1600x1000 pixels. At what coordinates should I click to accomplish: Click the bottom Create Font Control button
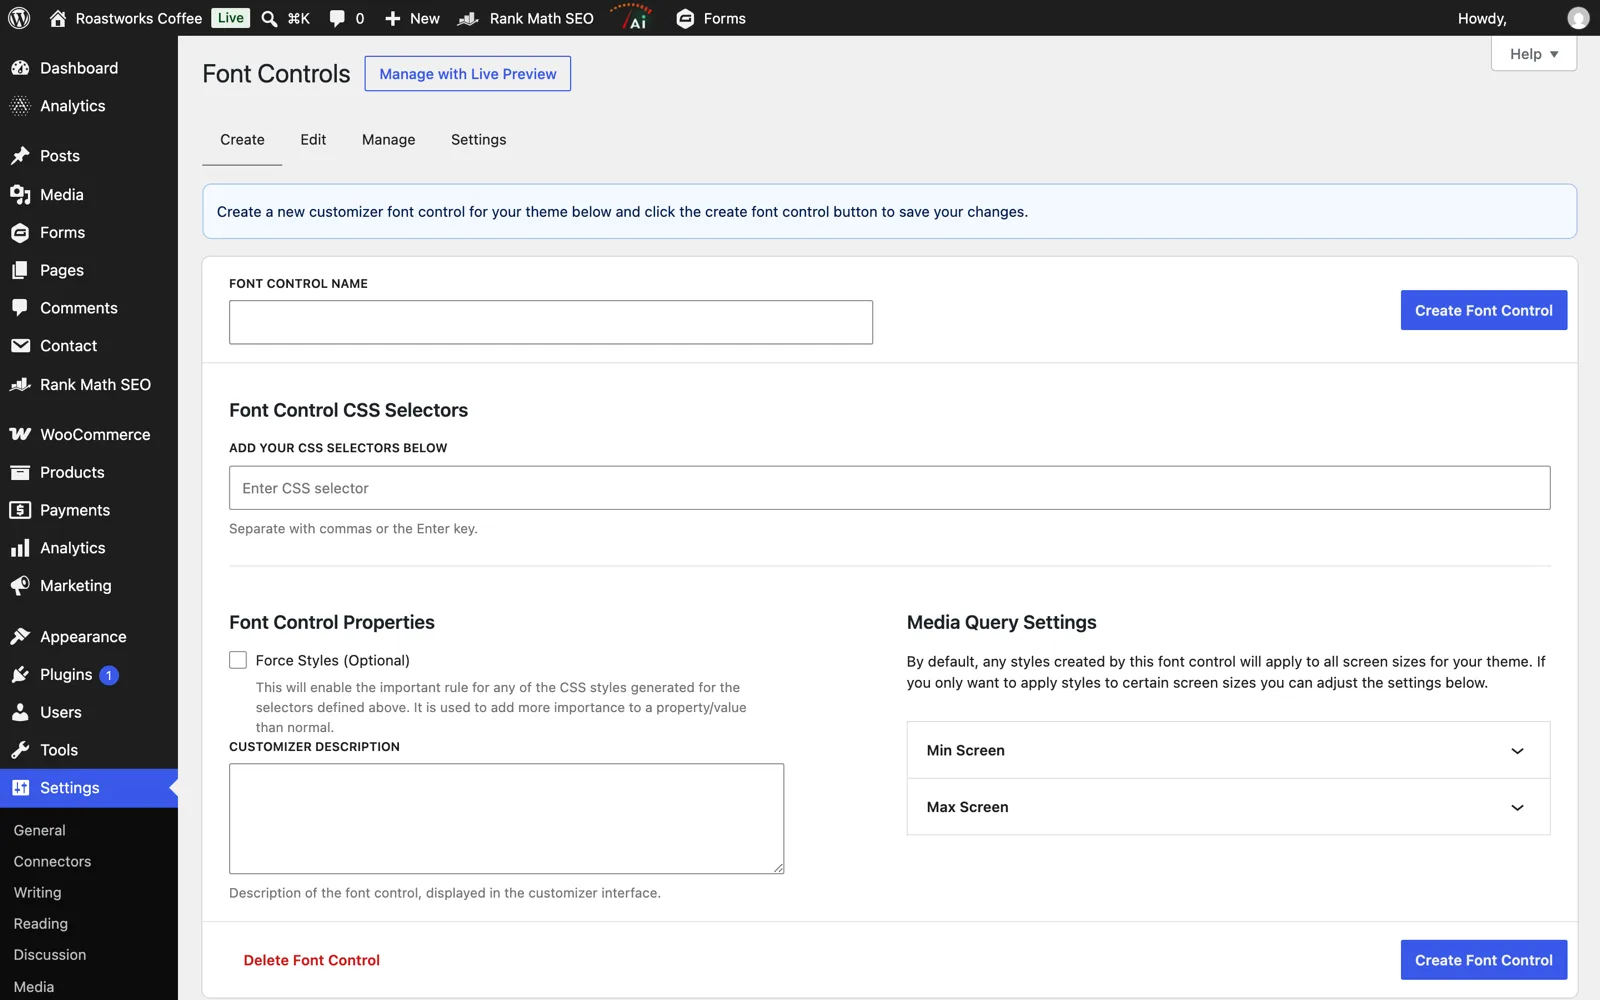[x=1483, y=960]
